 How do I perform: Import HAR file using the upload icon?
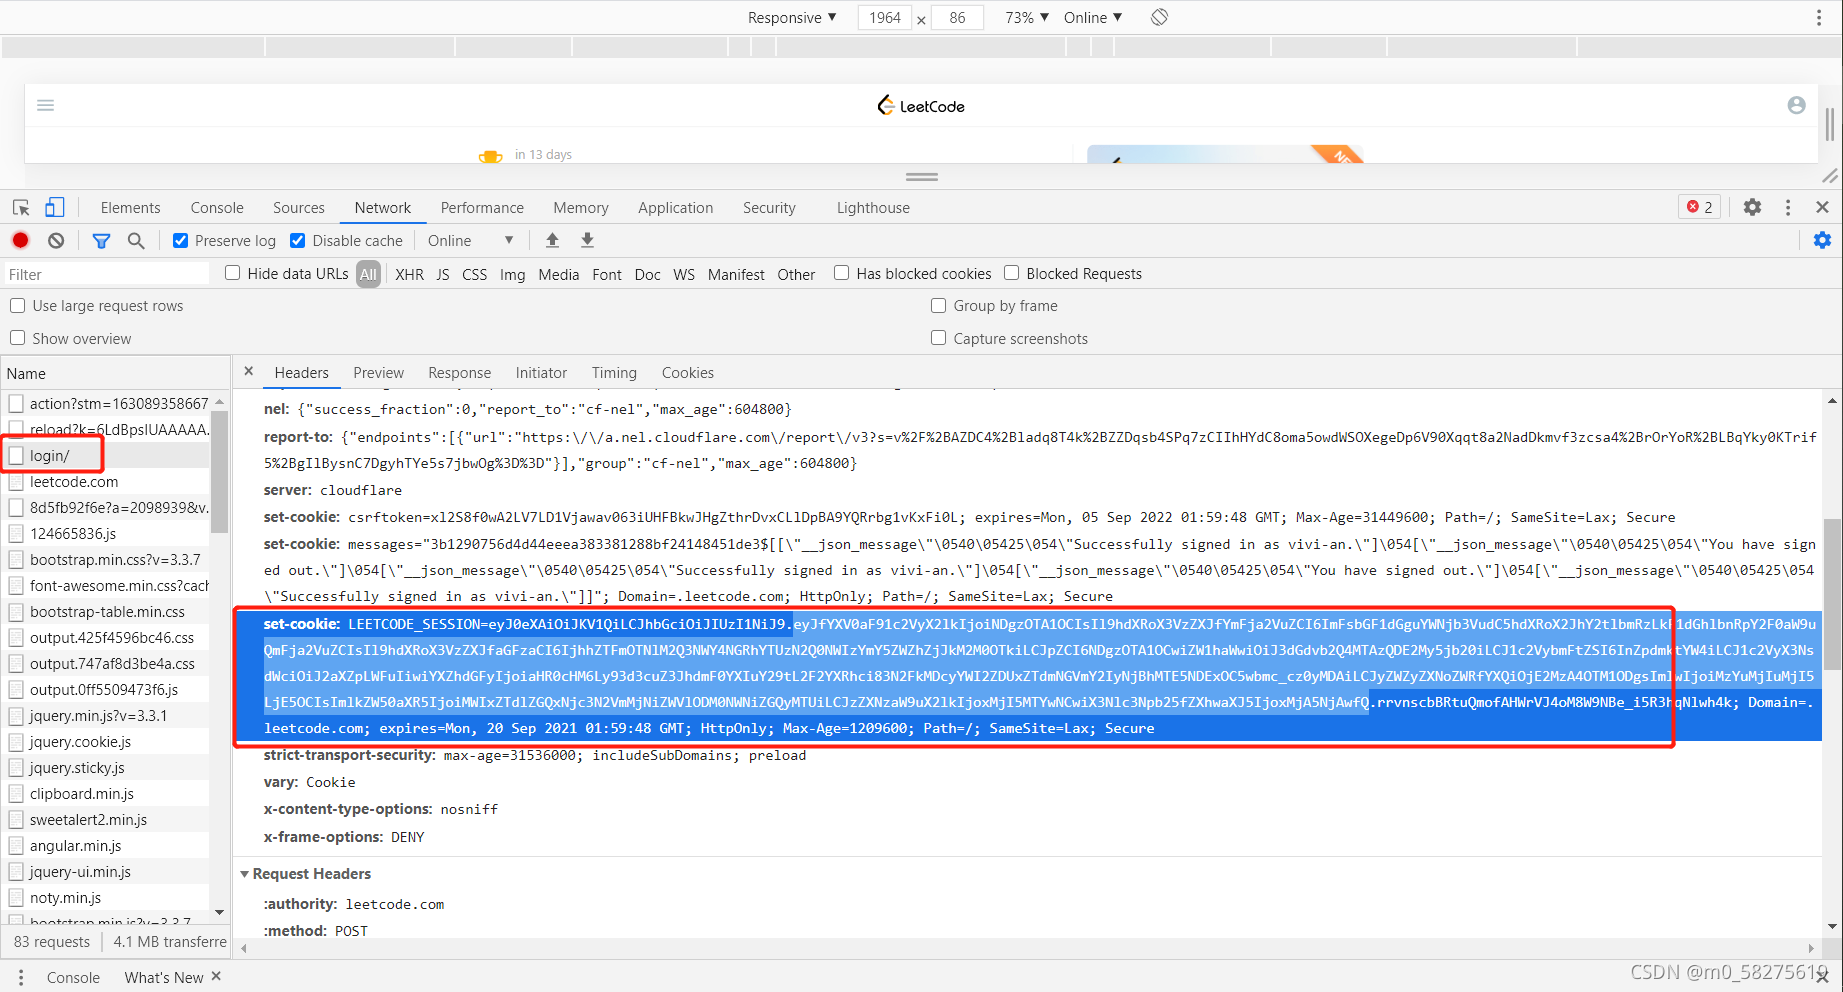552,240
